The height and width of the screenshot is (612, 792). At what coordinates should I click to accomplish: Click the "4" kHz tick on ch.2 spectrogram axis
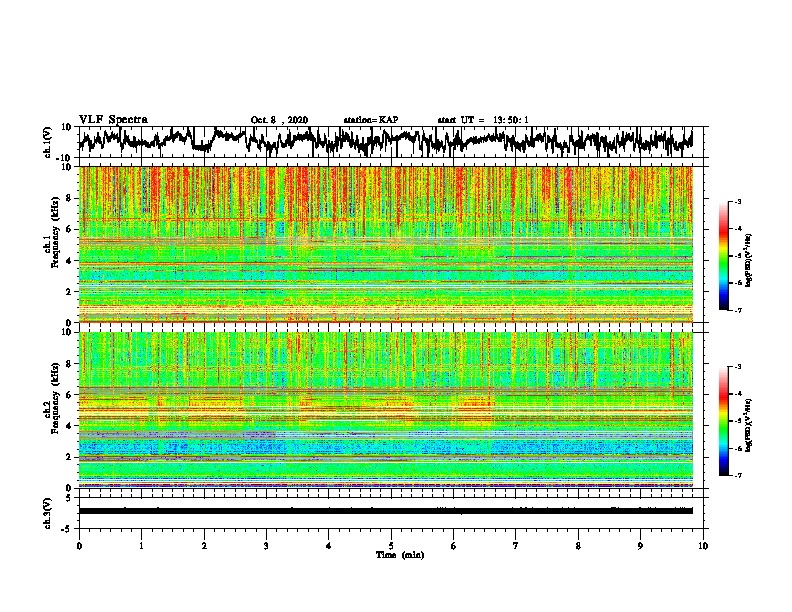tap(71, 426)
